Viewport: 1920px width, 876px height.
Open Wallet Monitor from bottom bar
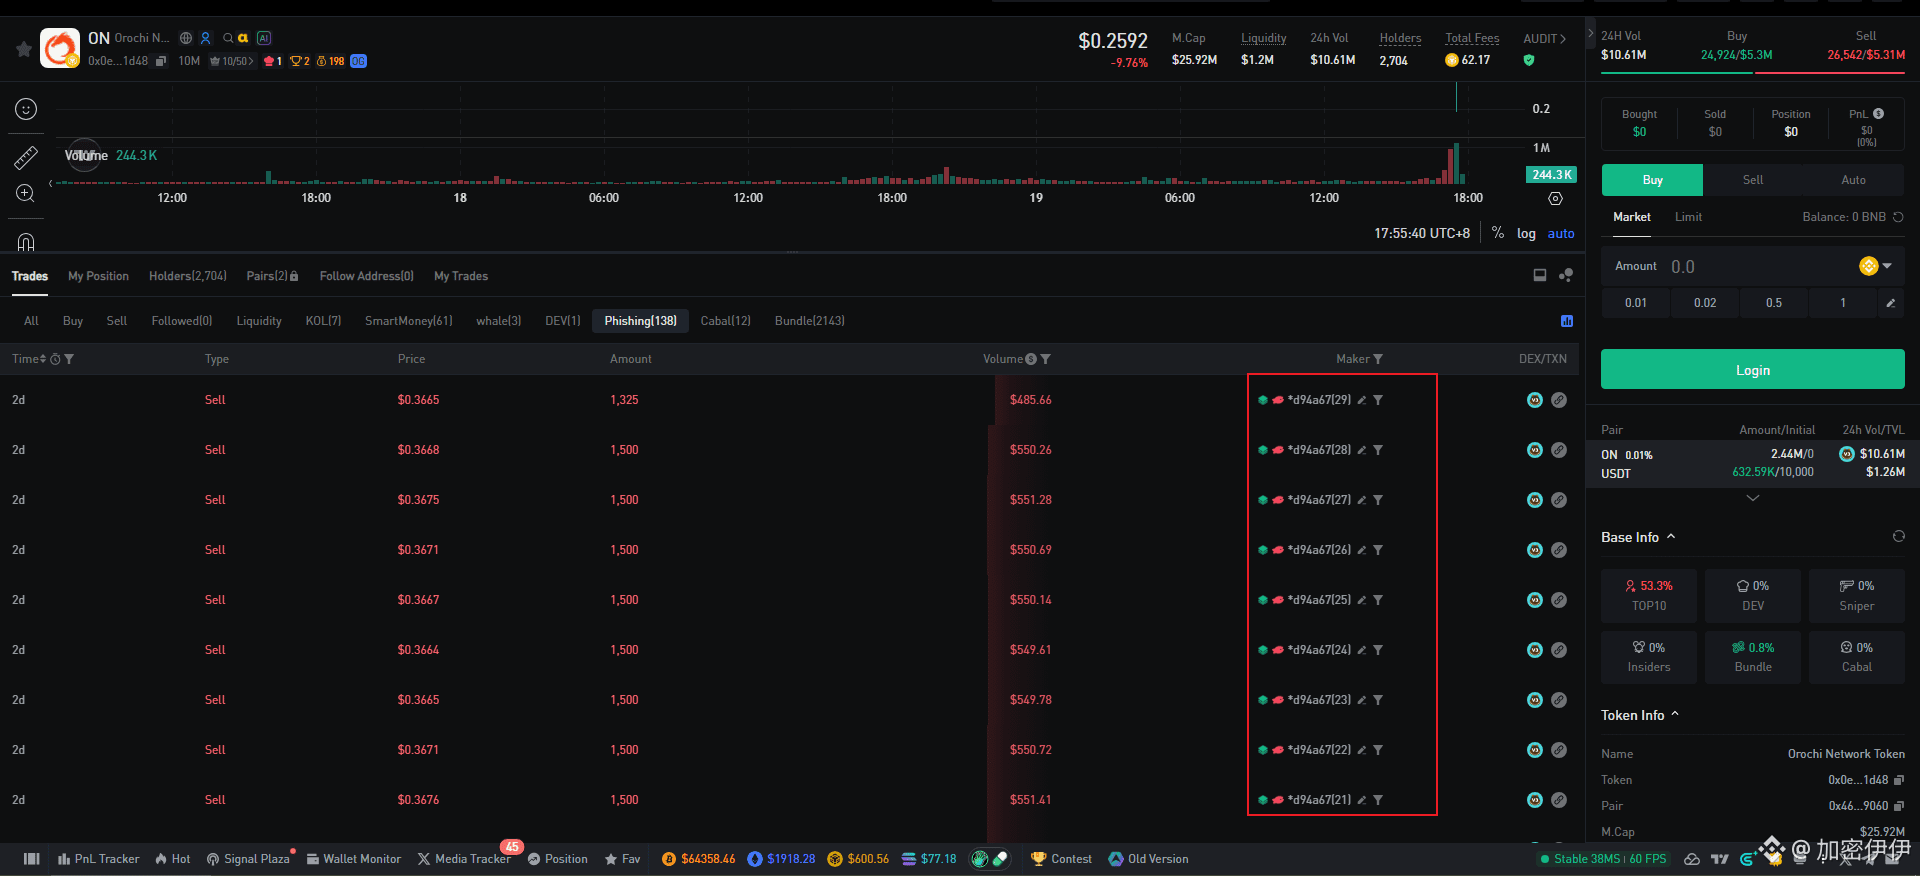point(353,859)
